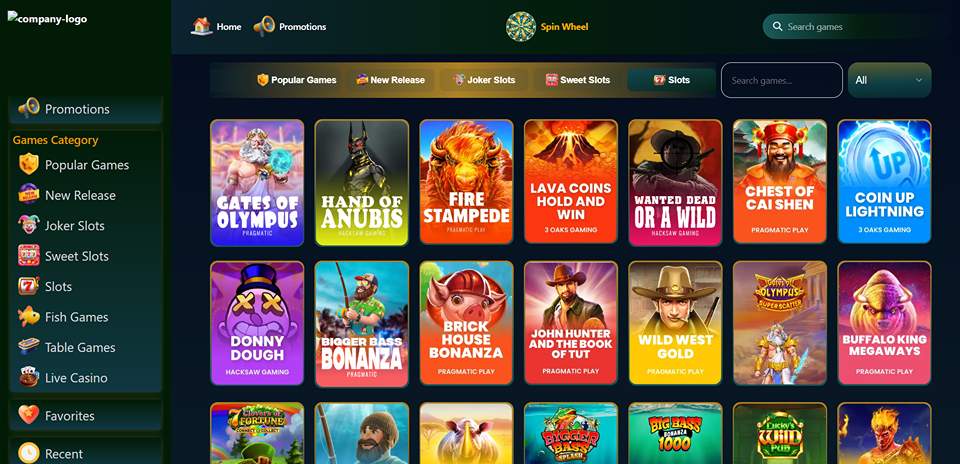Open the Popular Games tab
Viewport: 960px width, 464px height.
[297, 80]
